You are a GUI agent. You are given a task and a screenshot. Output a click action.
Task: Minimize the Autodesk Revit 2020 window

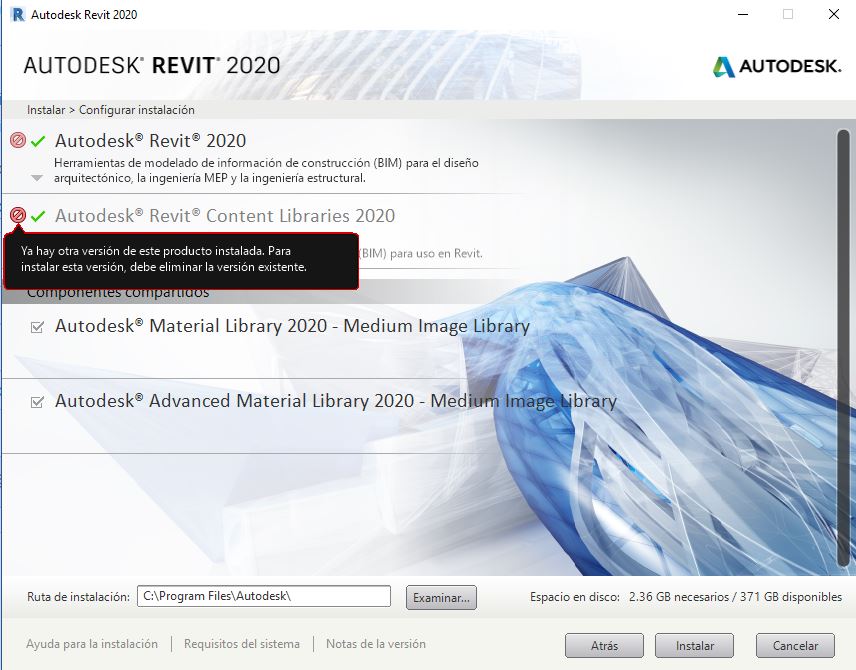743,14
